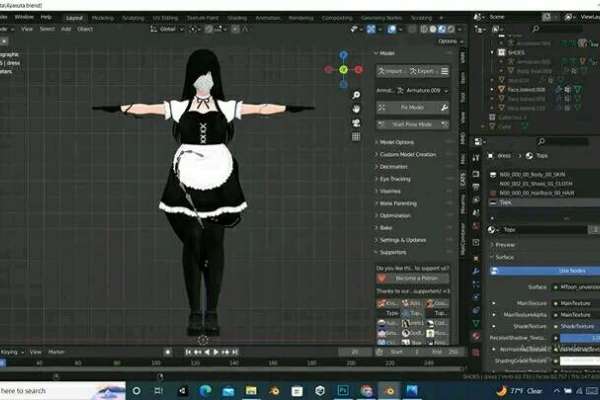Image resolution: width=600 pixels, height=400 pixels.
Task: Expand the Visemes section
Action: click(x=390, y=191)
